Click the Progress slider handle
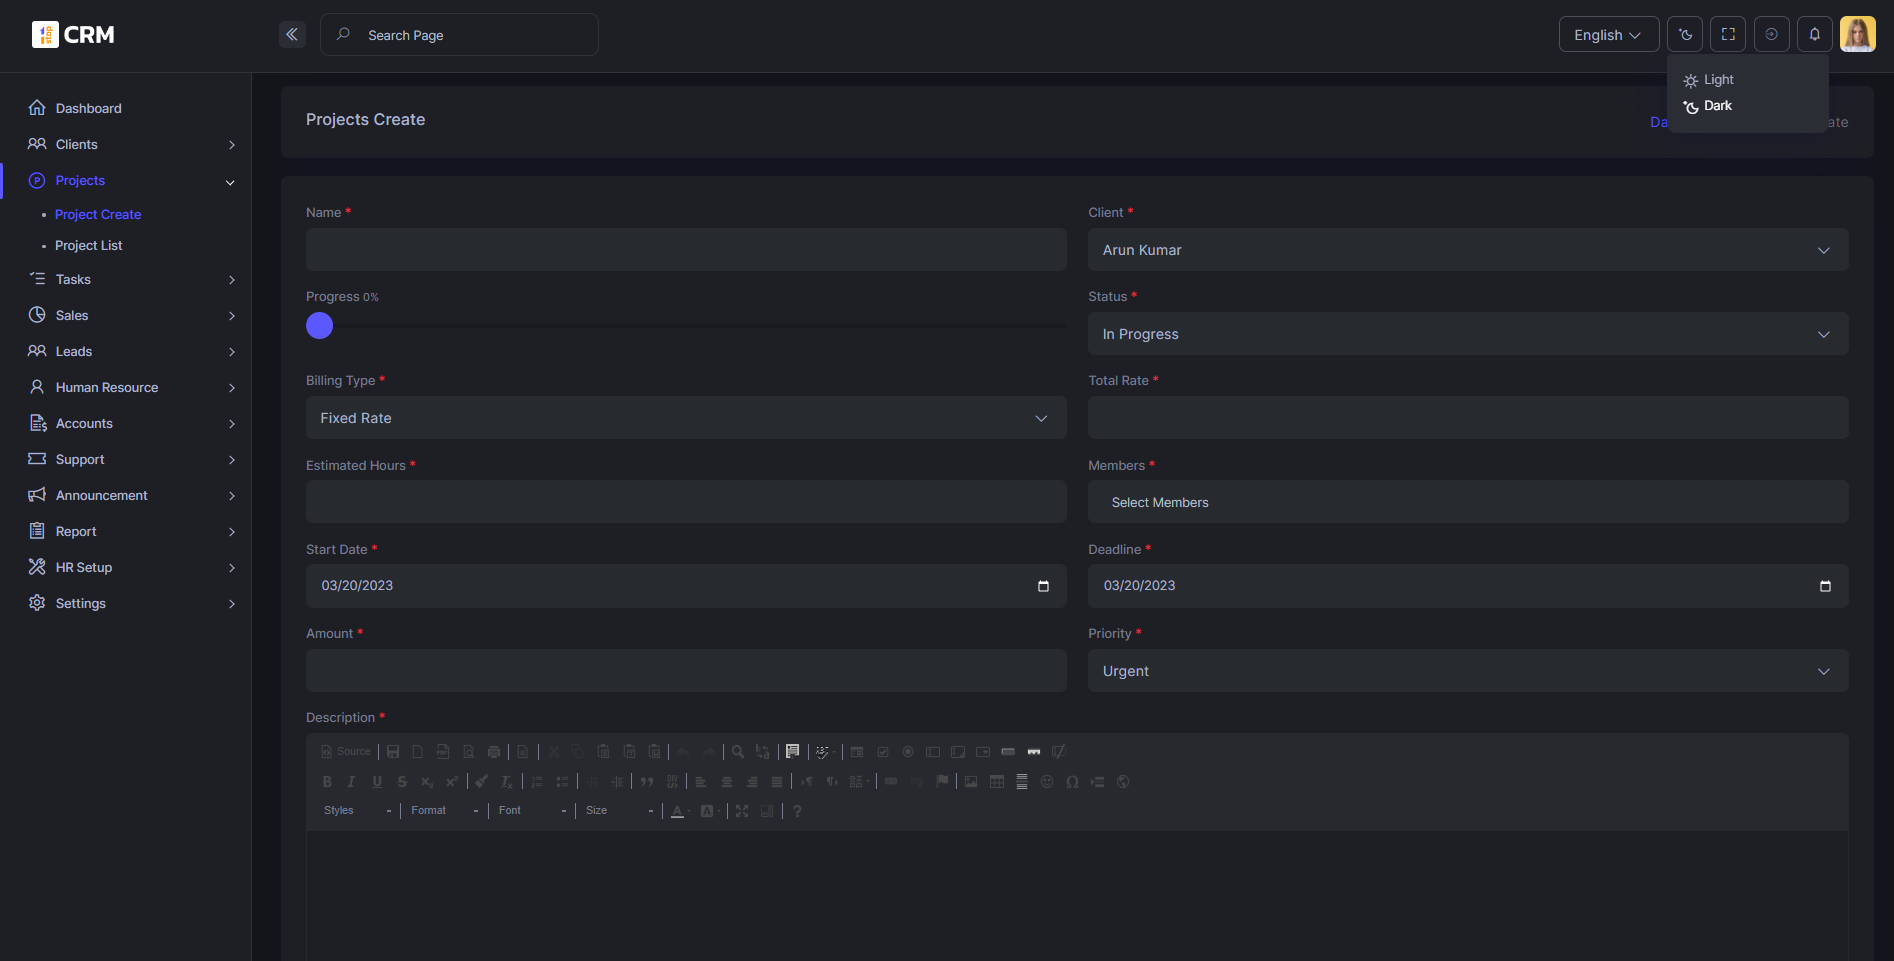 [x=319, y=326]
